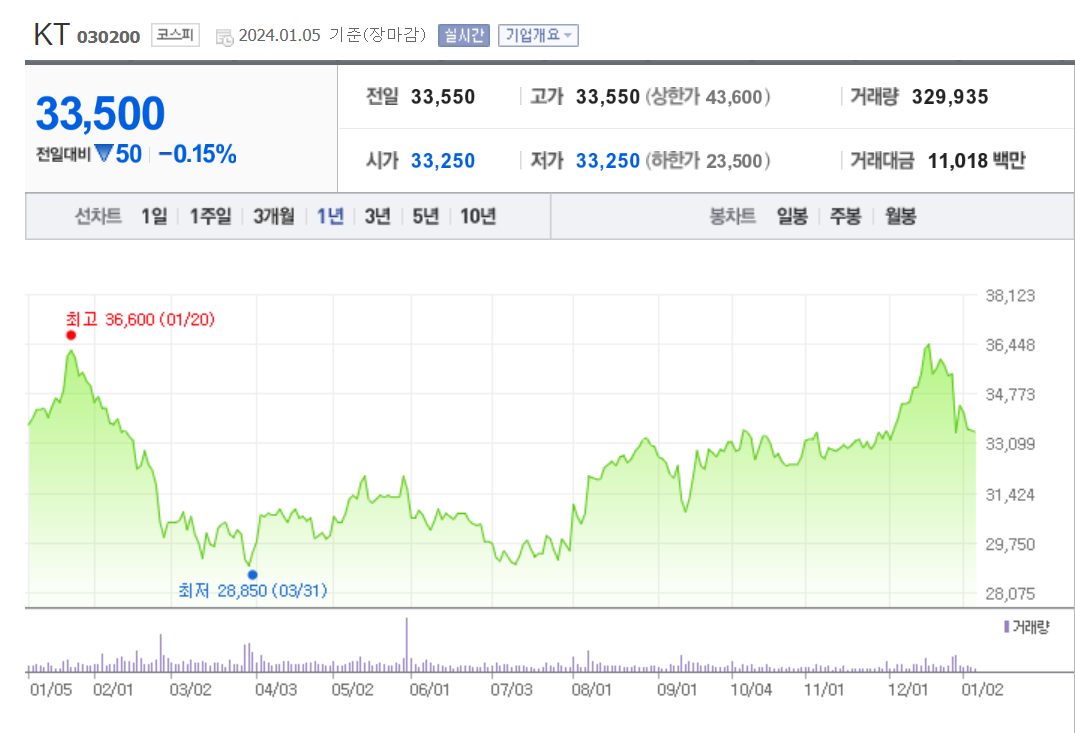Click the 09/01 x-axis date label
This screenshot has width=1075, height=733.
(677, 689)
